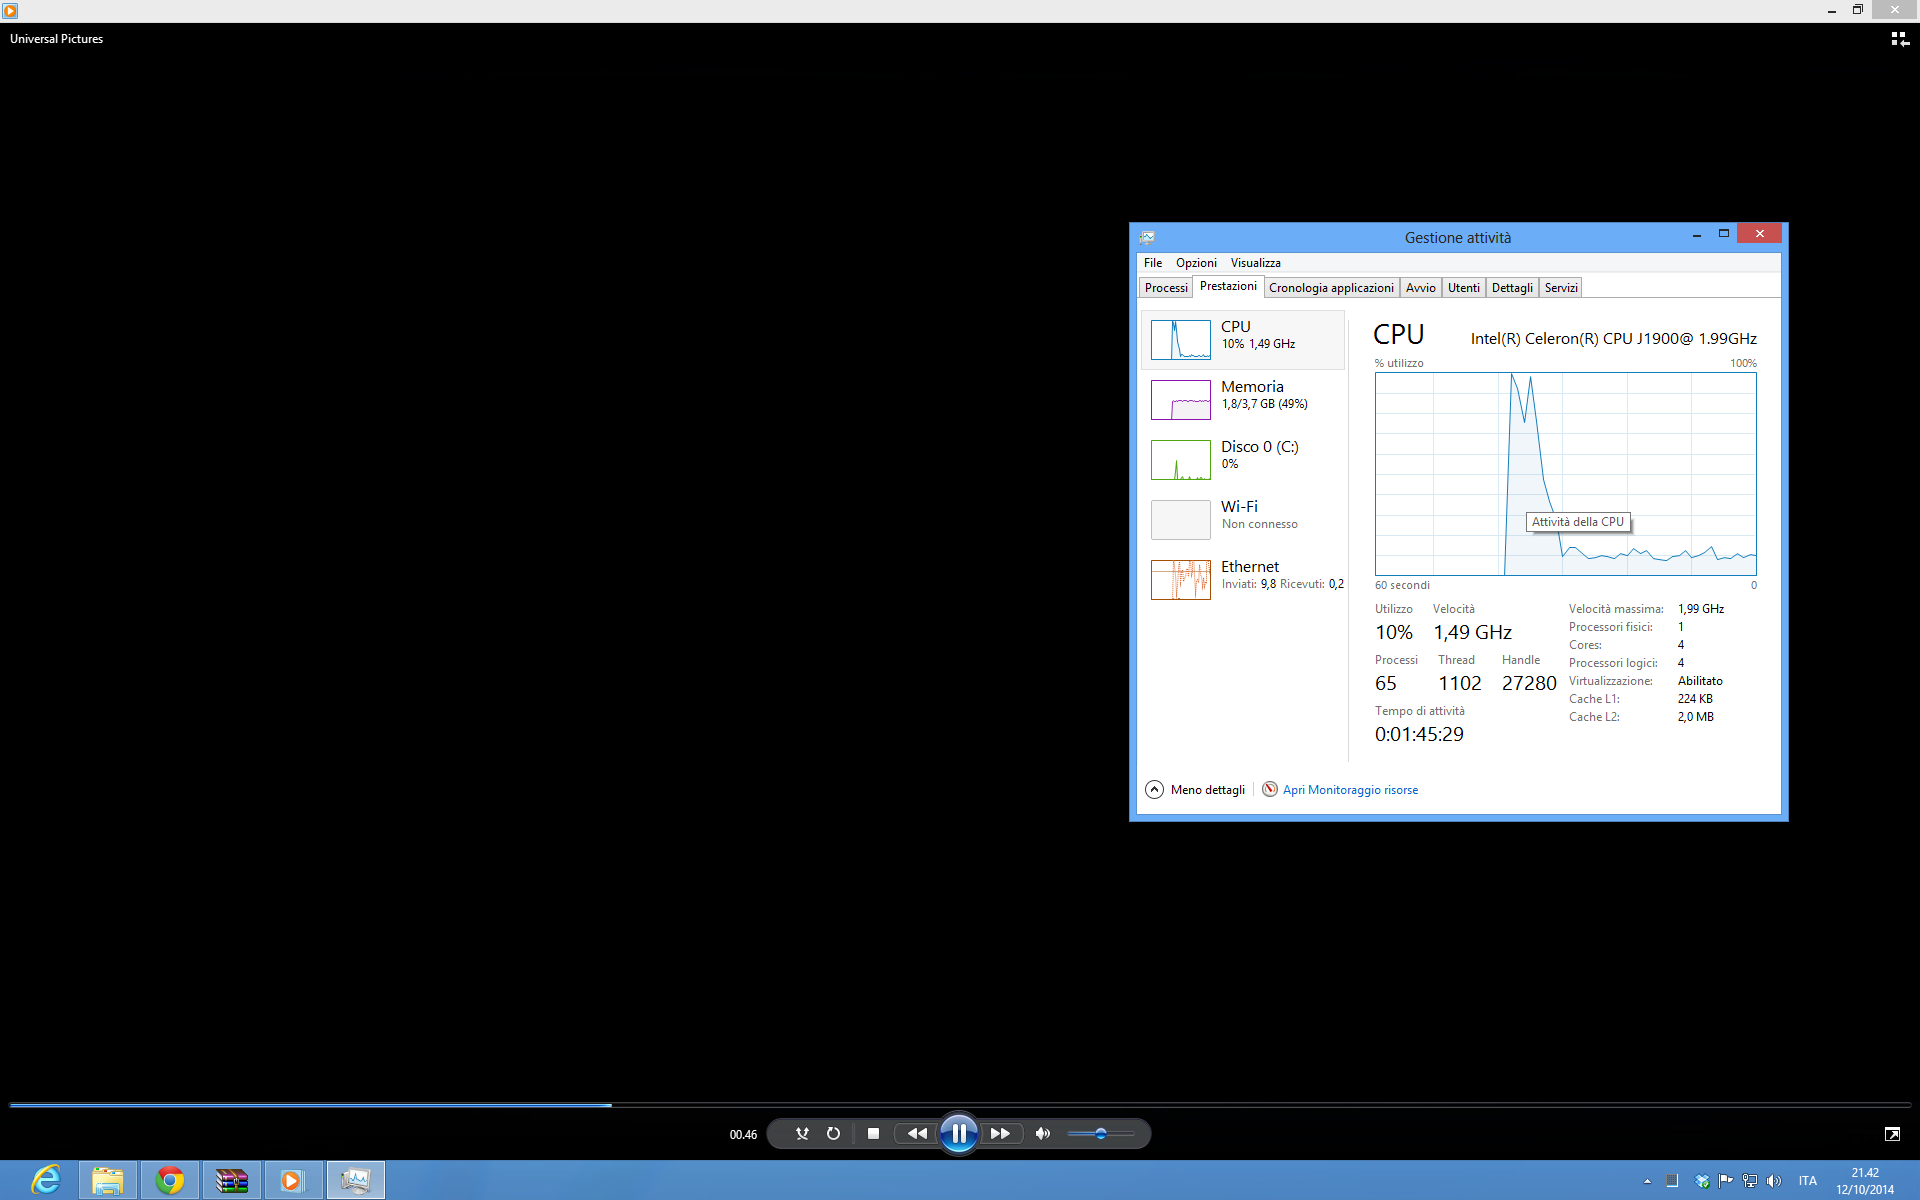
Task: Select Ethernet in performance sidebar
Action: (1243, 579)
